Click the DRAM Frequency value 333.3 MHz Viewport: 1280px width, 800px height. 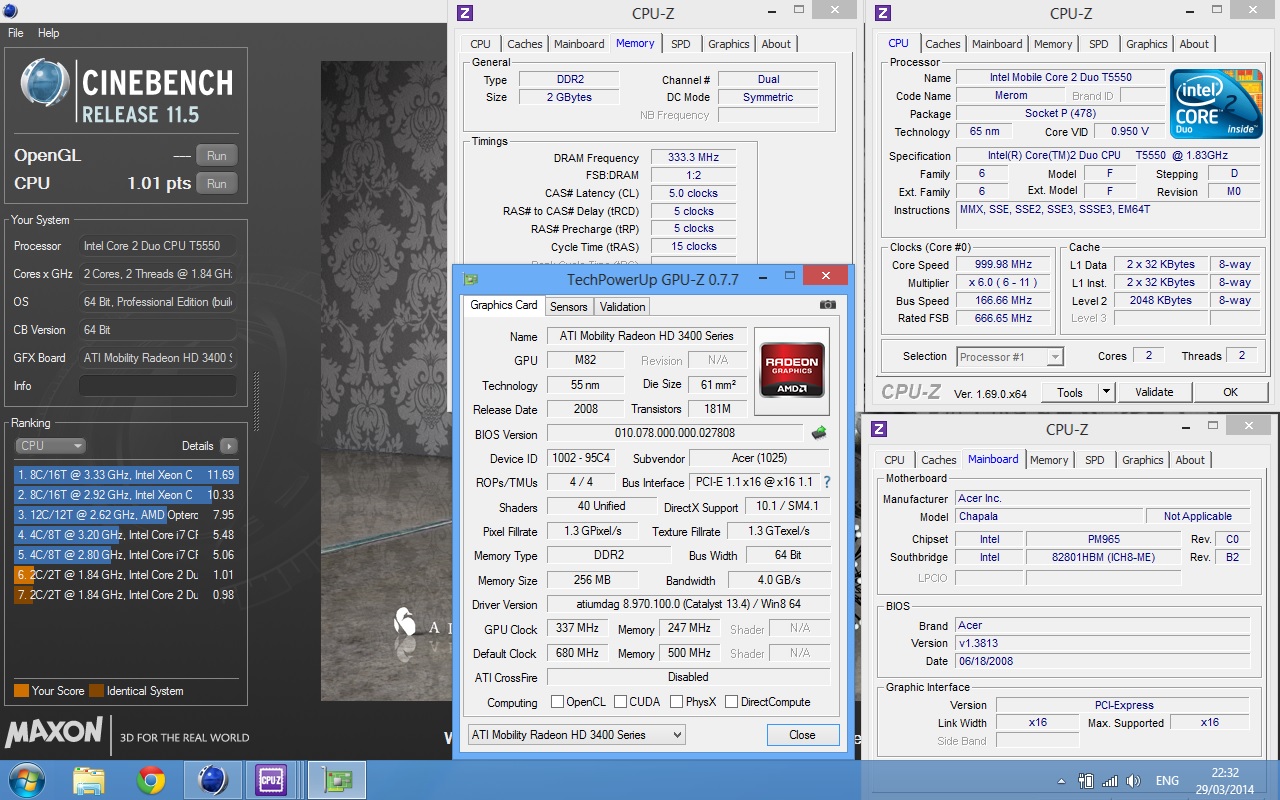coord(693,157)
